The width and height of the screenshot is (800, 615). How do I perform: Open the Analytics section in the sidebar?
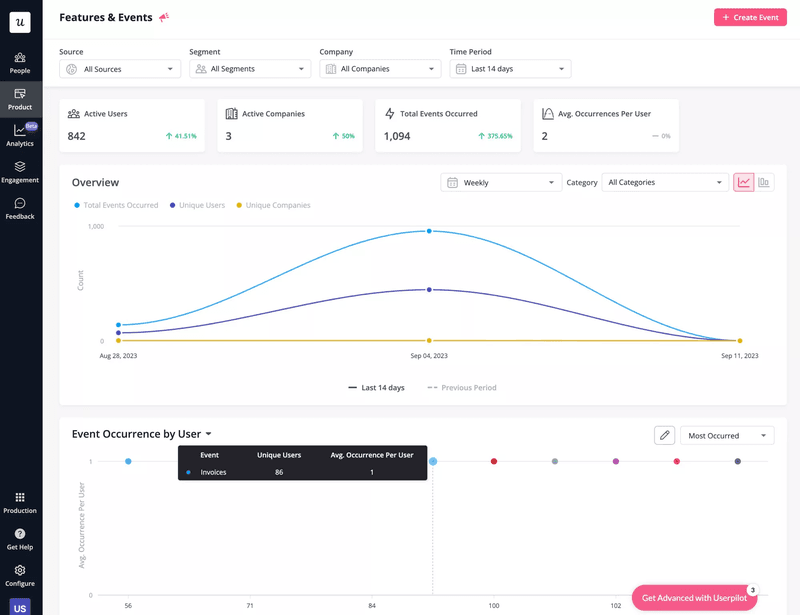[x=19, y=135]
